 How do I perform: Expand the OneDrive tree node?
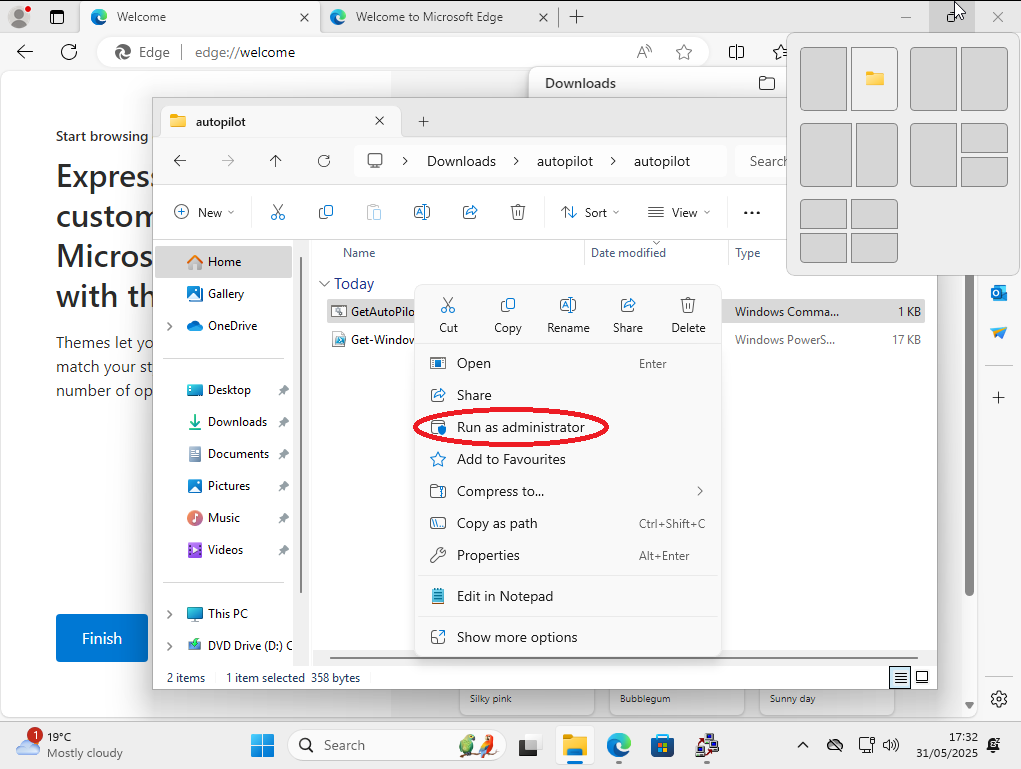tap(169, 326)
